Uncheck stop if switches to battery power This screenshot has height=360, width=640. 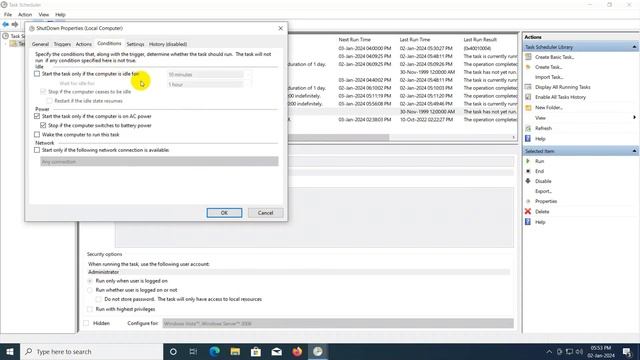click(x=43, y=125)
